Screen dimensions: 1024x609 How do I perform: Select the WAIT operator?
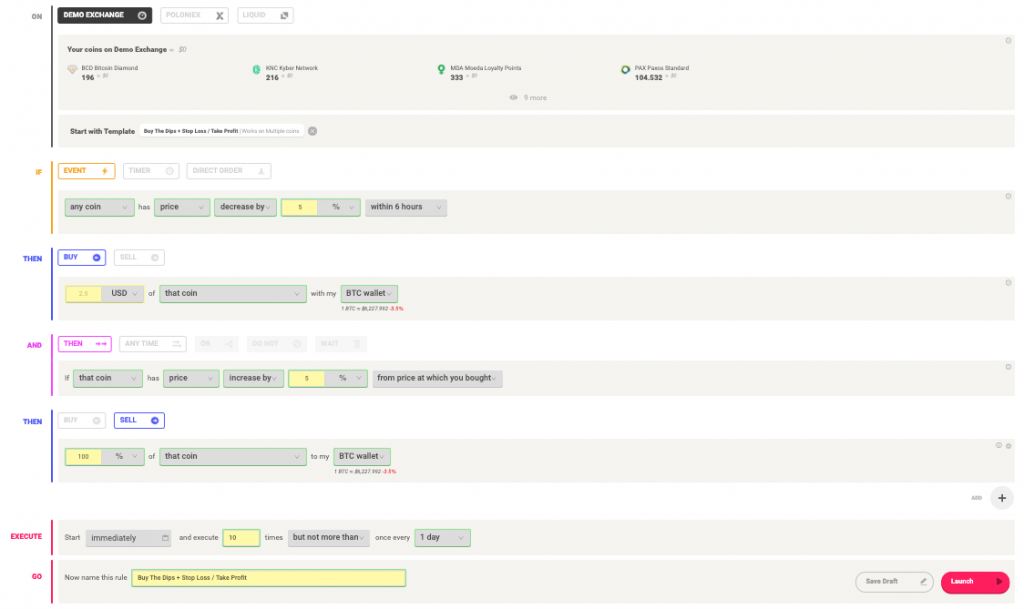[340, 344]
